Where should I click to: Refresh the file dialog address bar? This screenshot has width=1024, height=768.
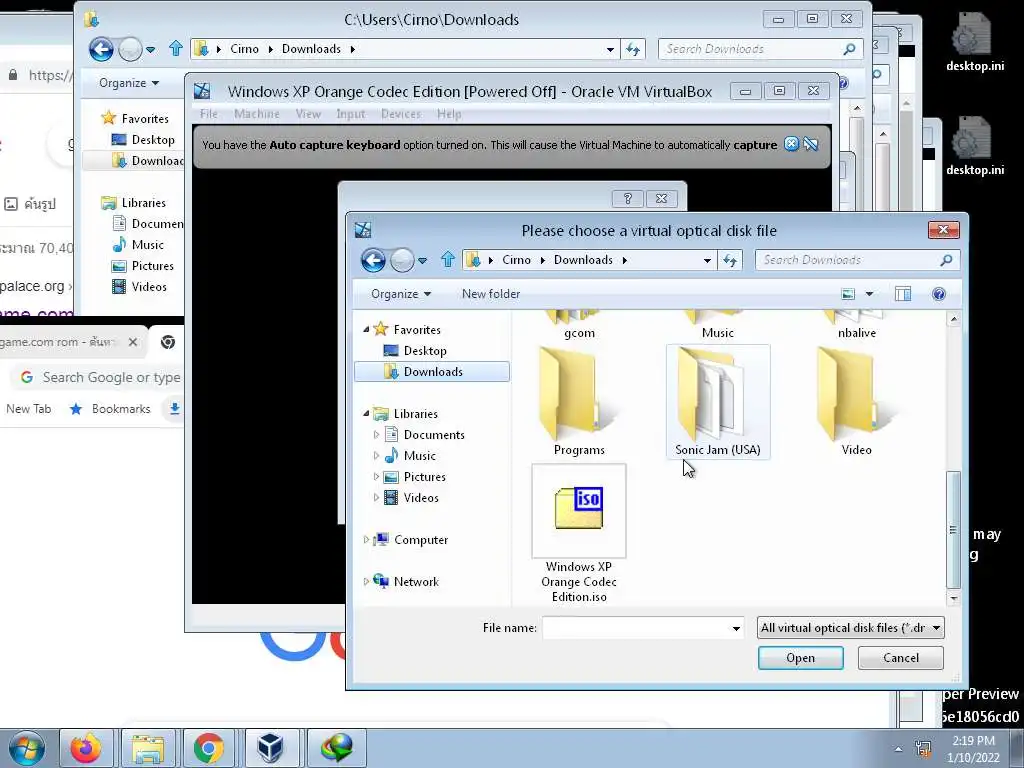coord(730,260)
